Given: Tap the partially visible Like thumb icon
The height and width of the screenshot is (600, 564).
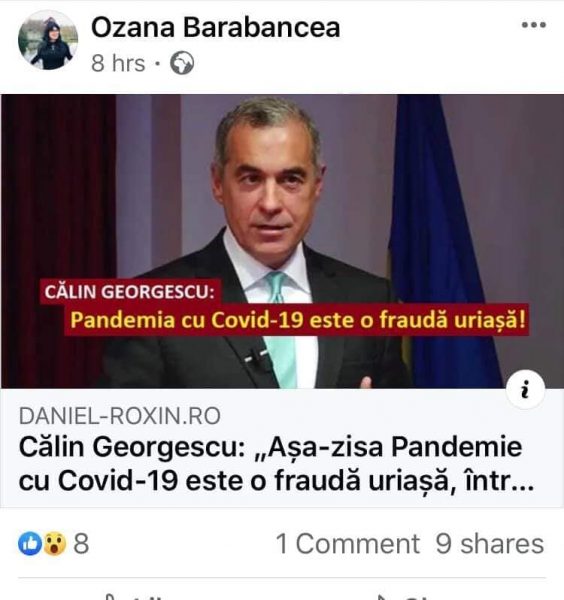Looking at the screenshot, I should [x=111, y=597].
